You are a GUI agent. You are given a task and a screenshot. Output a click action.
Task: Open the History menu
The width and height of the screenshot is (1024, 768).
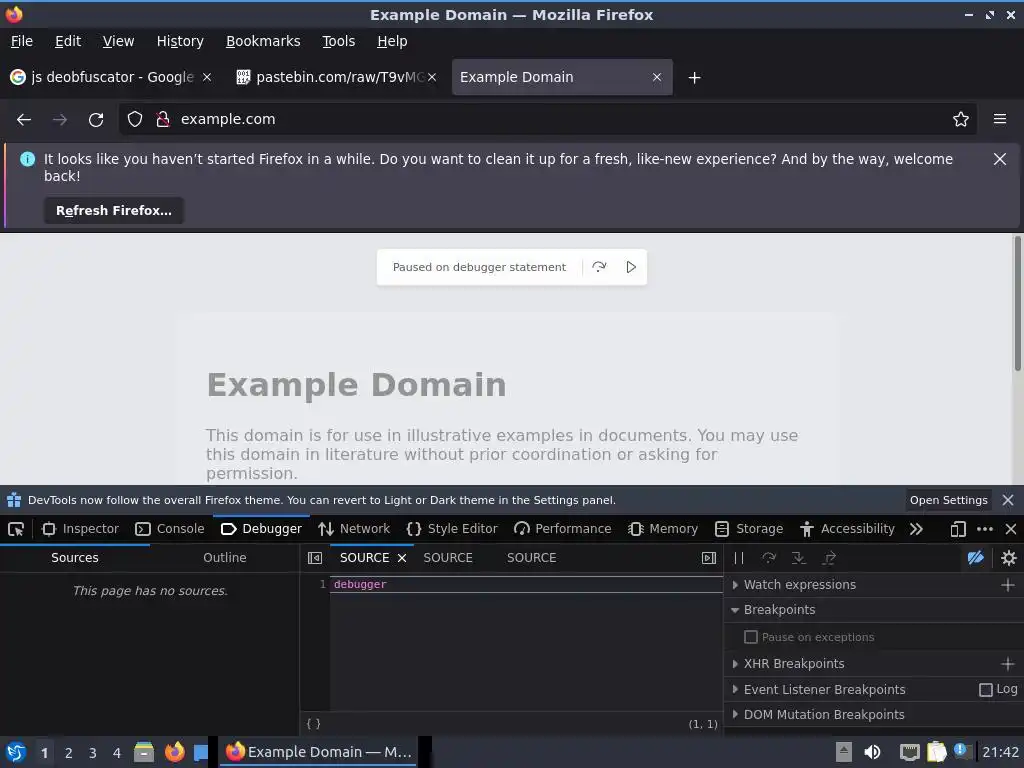pyautogui.click(x=180, y=41)
